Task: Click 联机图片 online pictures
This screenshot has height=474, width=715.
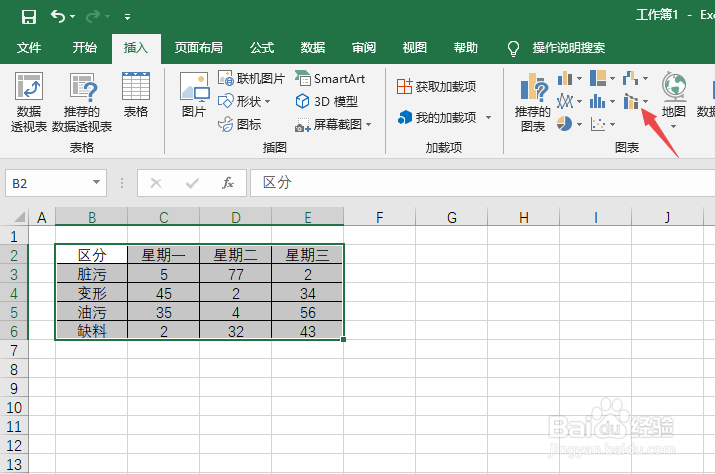Action: 251,78
